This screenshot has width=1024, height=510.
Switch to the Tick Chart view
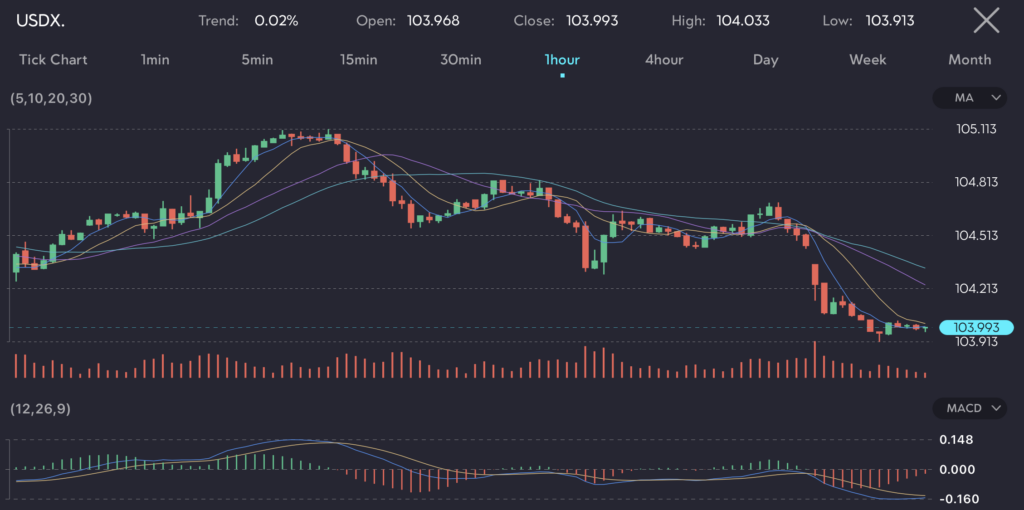point(53,60)
